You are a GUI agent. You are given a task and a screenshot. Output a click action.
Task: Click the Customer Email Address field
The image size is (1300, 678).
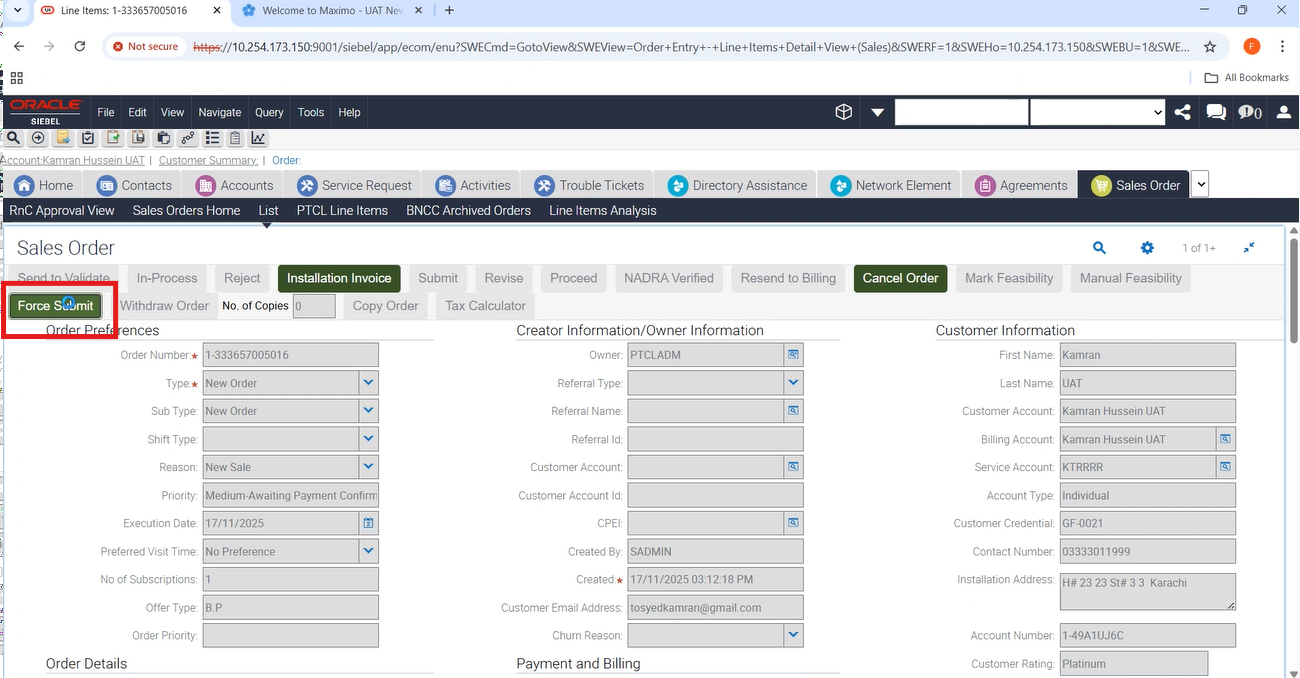click(714, 607)
